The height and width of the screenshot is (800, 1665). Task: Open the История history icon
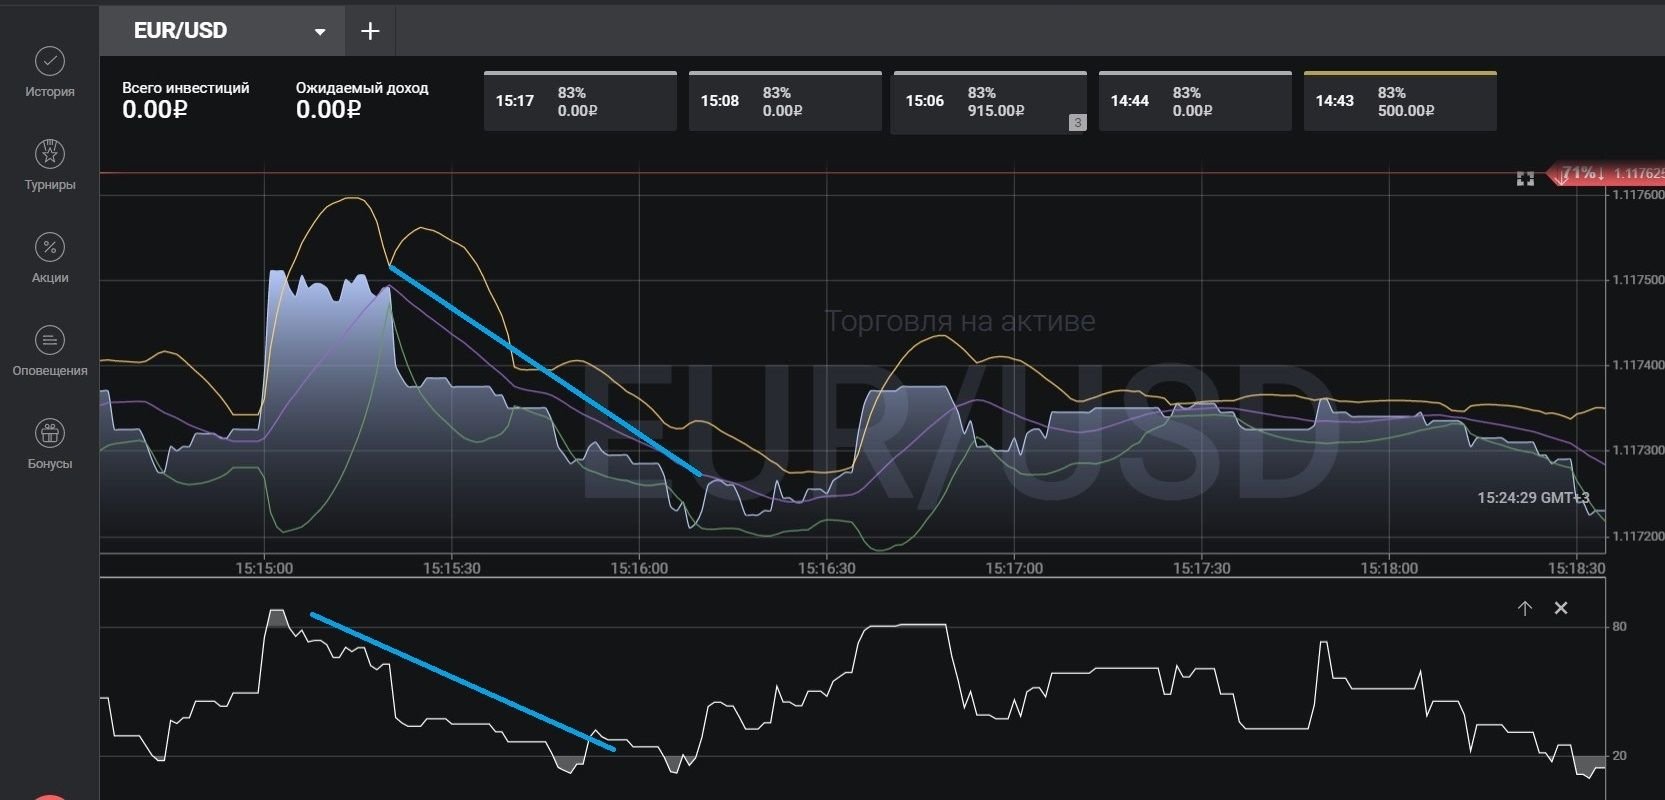[50, 62]
